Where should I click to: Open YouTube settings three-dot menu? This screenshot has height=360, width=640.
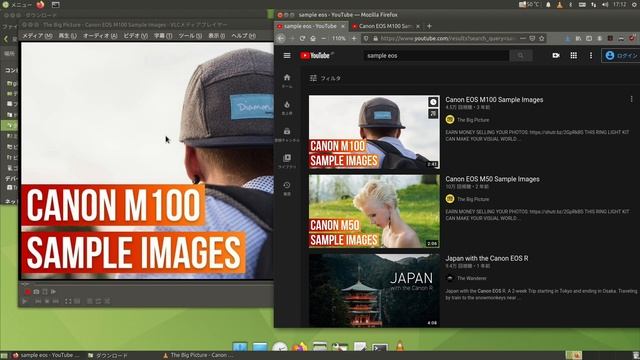[x=591, y=56]
